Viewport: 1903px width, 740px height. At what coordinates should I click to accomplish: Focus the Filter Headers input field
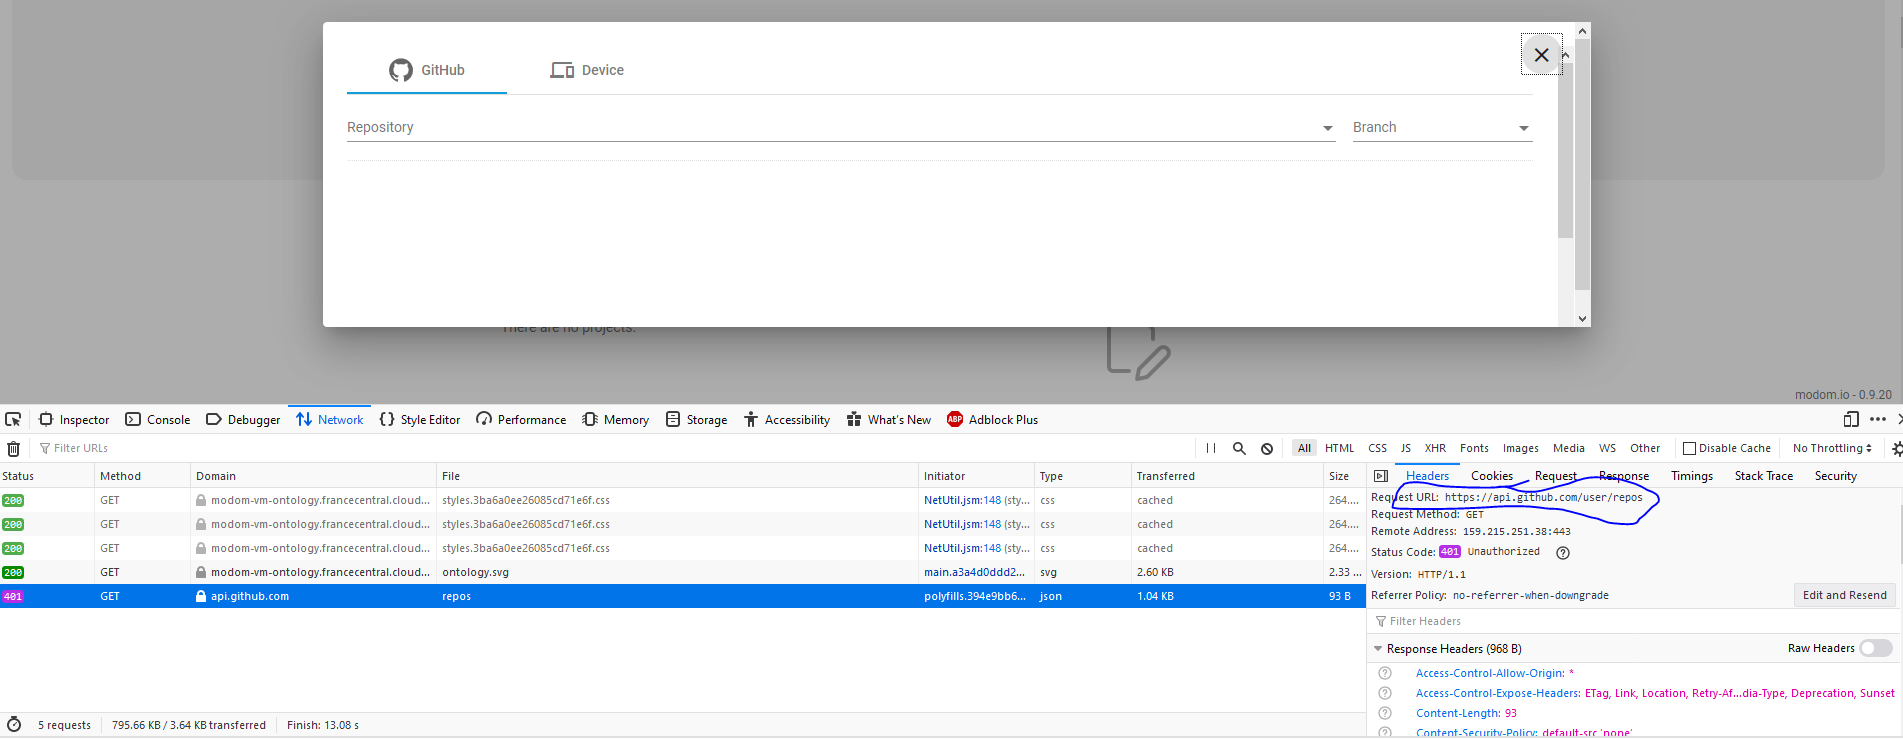(1634, 621)
